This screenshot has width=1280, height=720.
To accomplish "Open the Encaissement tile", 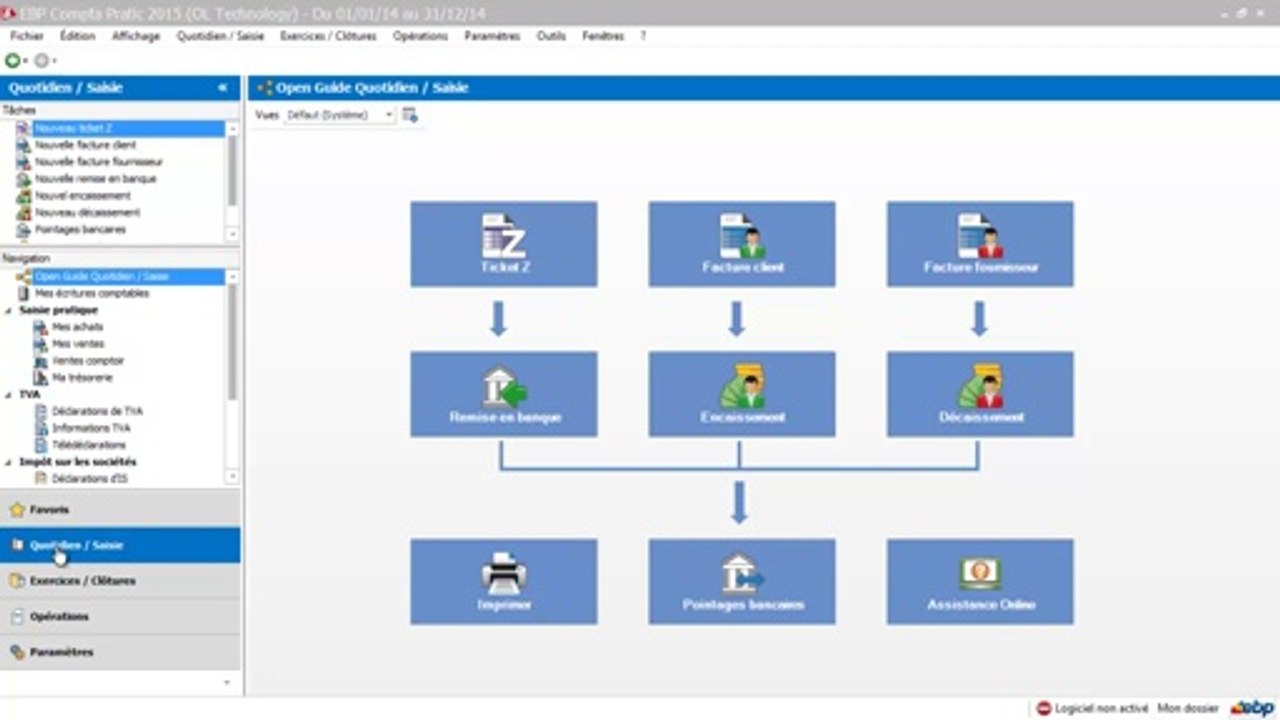I will 741,394.
